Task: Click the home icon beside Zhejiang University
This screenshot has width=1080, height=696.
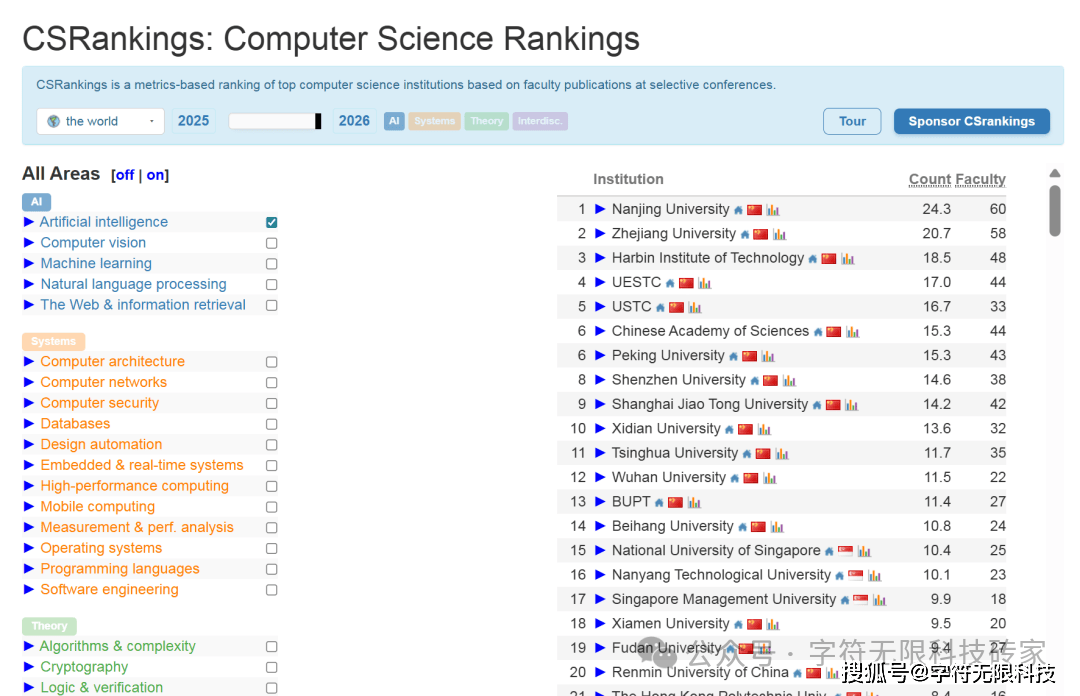Action: click(x=745, y=235)
